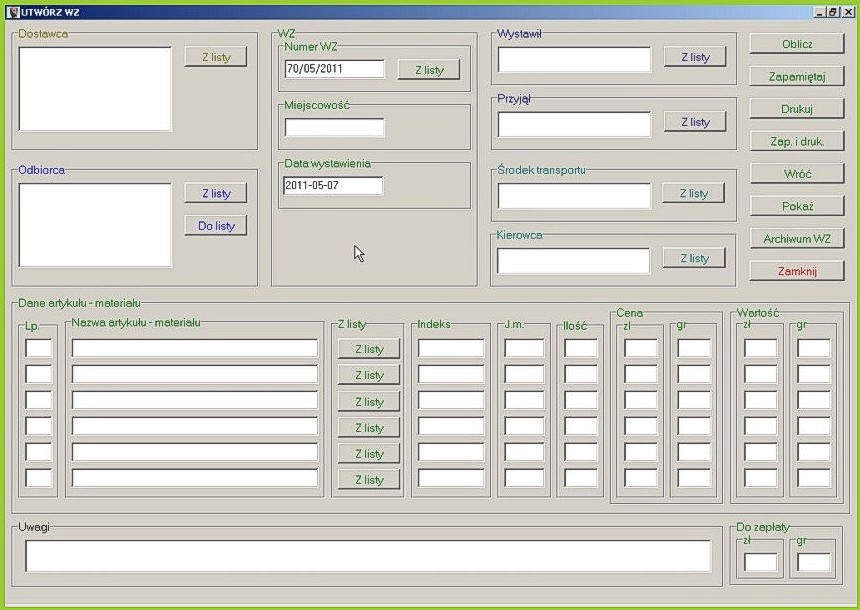Restore down the UTWÓRZ WZ window
The height and width of the screenshot is (610, 860).
(833, 12)
